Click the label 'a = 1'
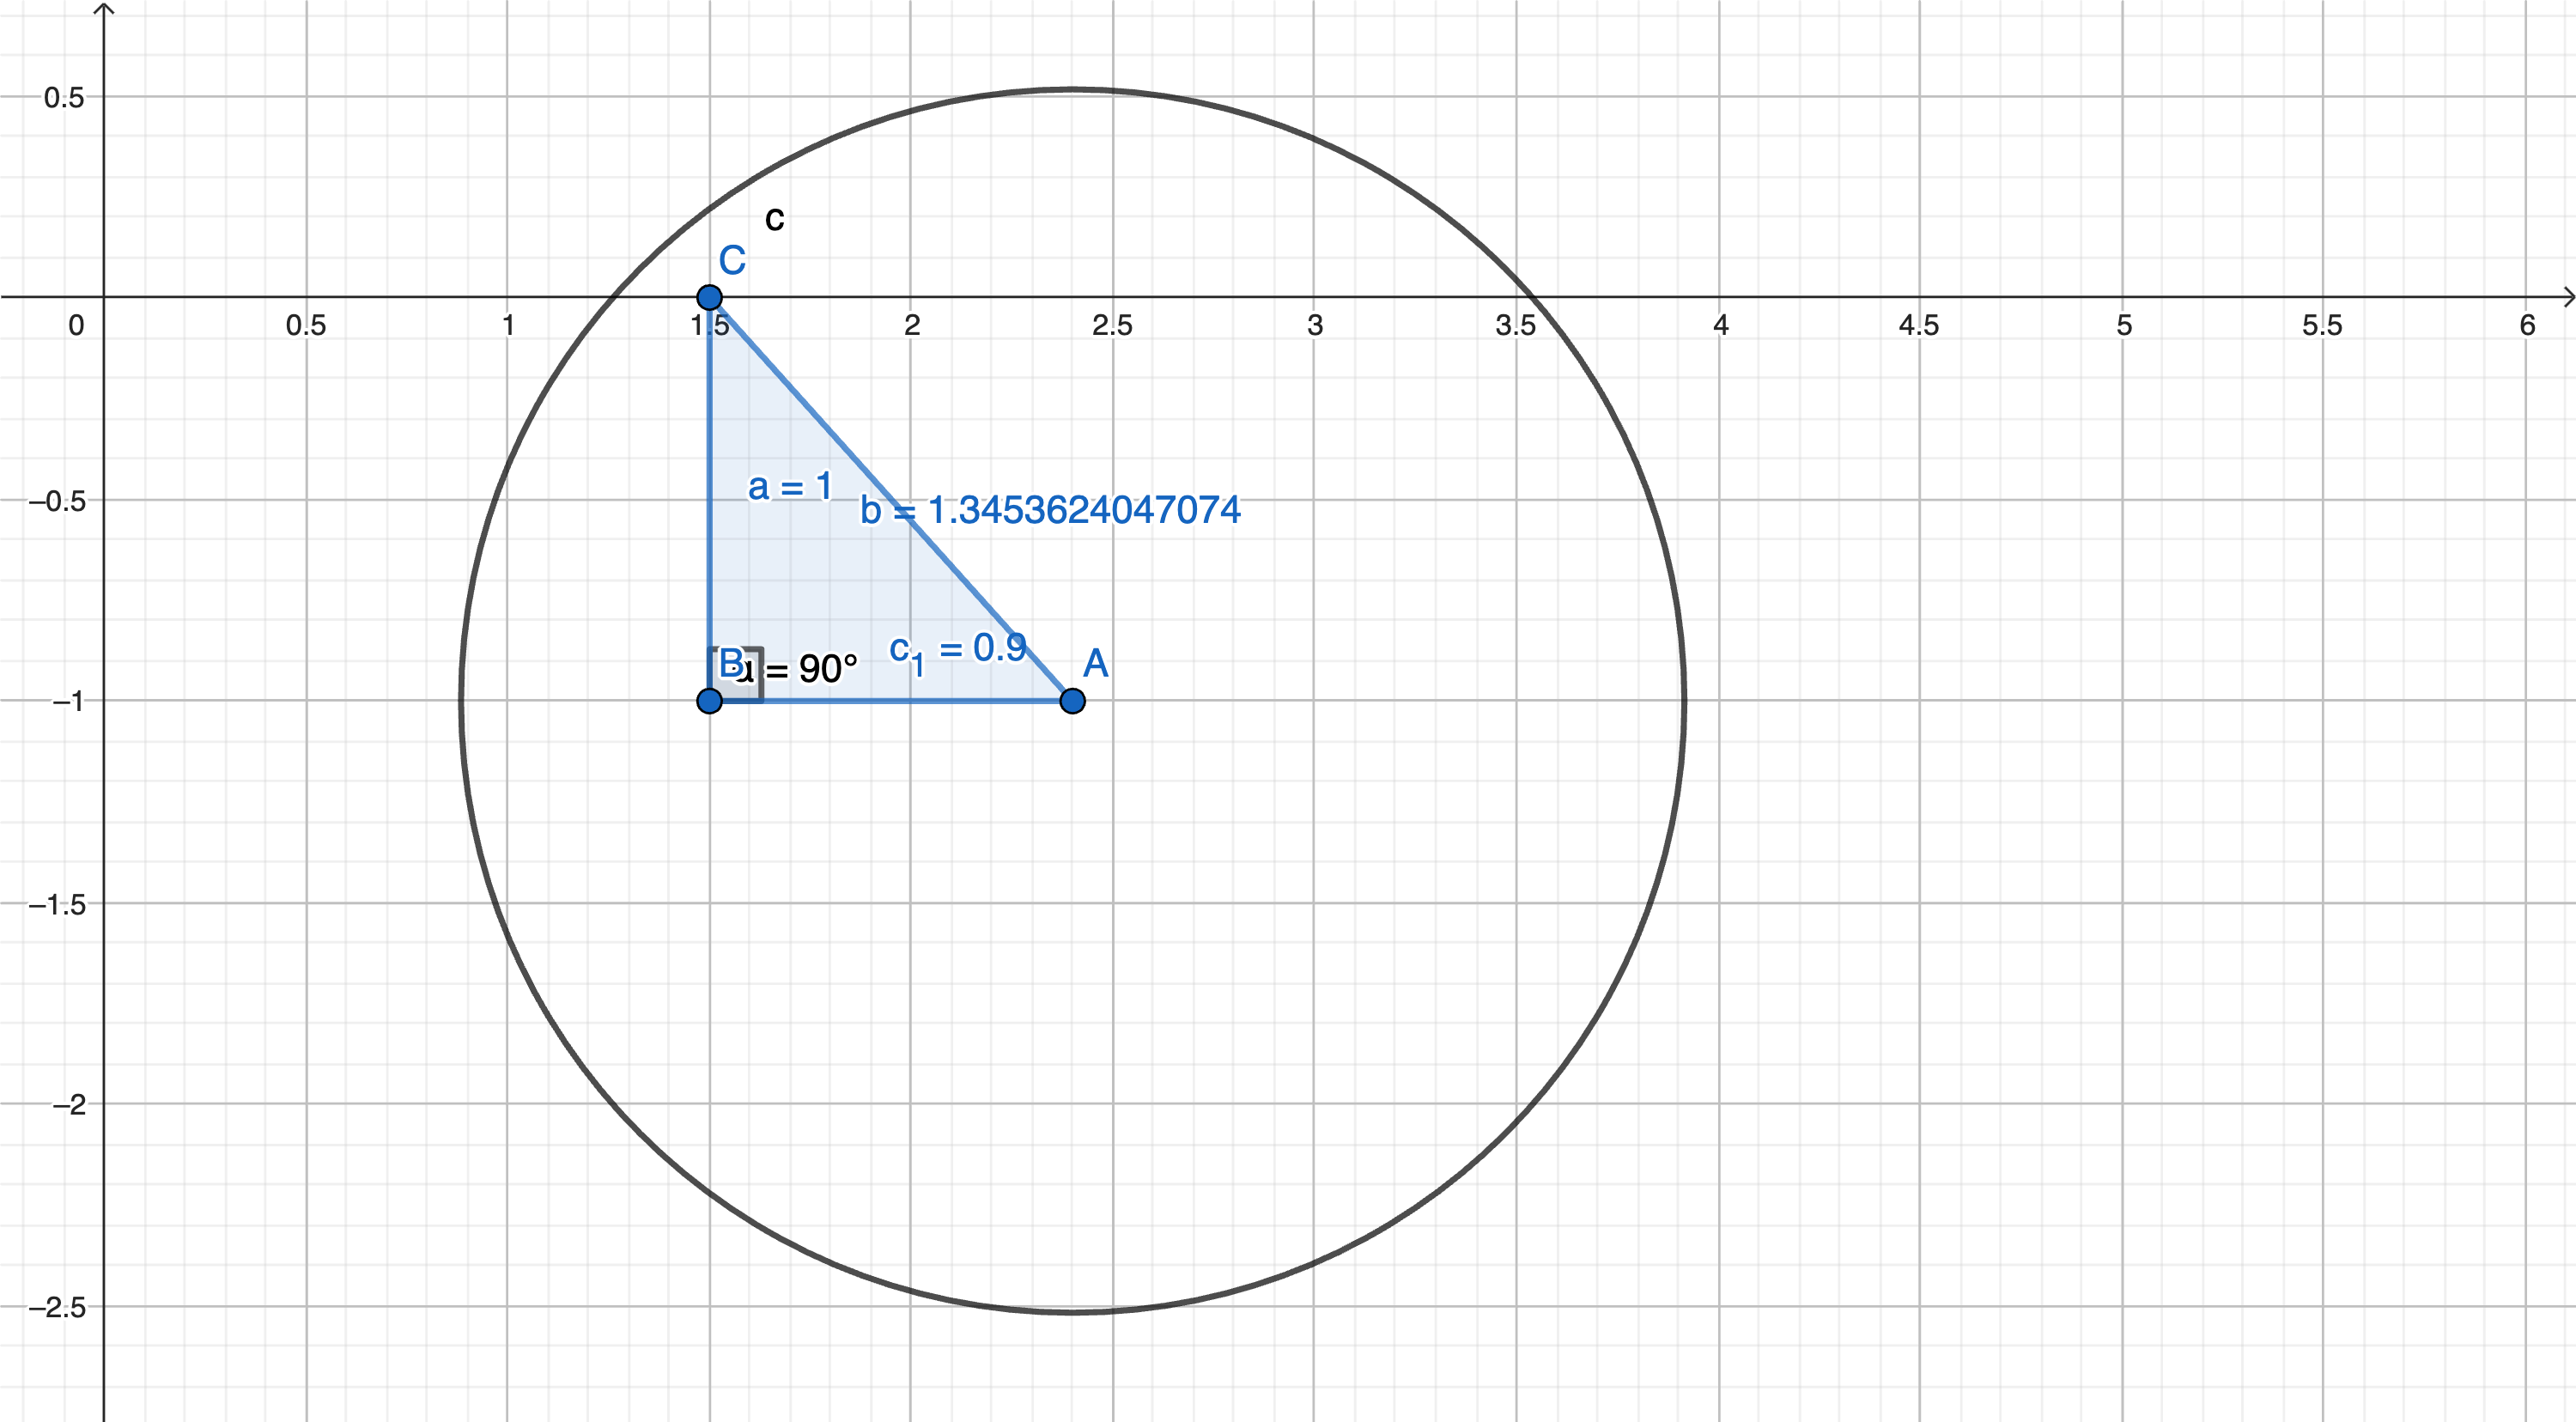The width and height of the screenshot is (2576, 1422). [790, 487]
